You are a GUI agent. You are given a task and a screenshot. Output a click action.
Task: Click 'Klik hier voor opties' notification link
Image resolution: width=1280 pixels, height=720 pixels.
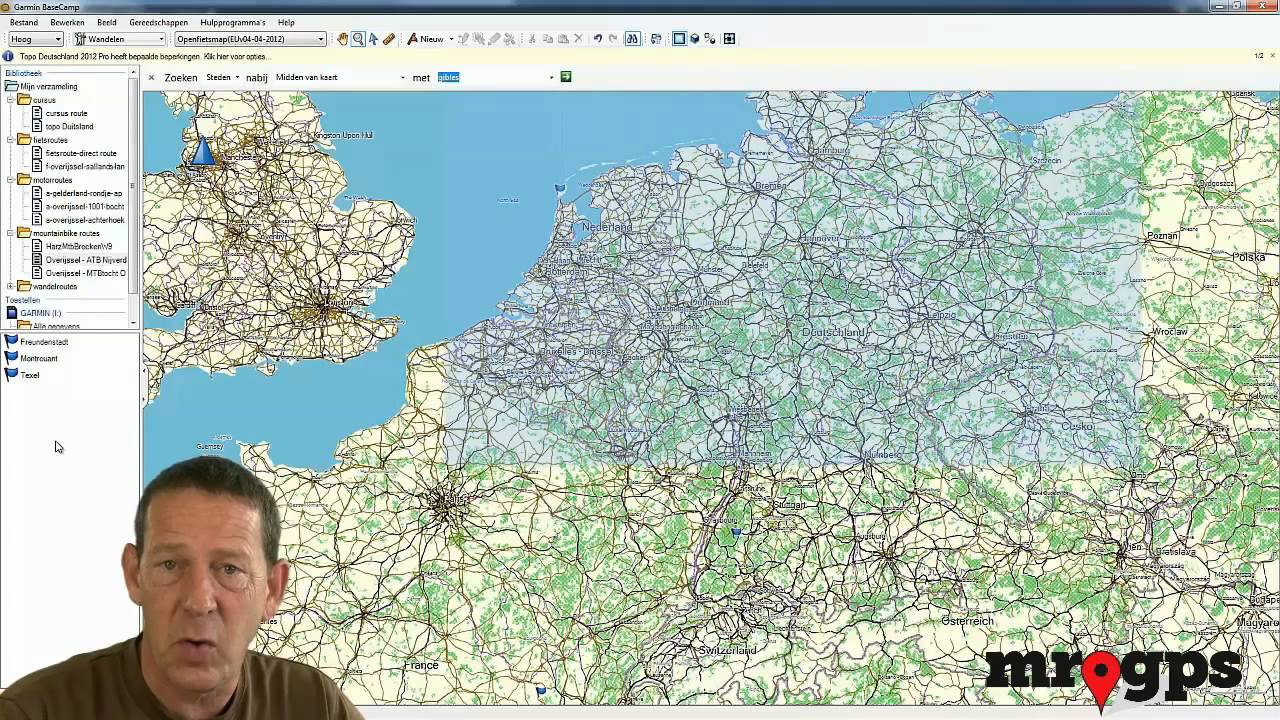[235, 57]
